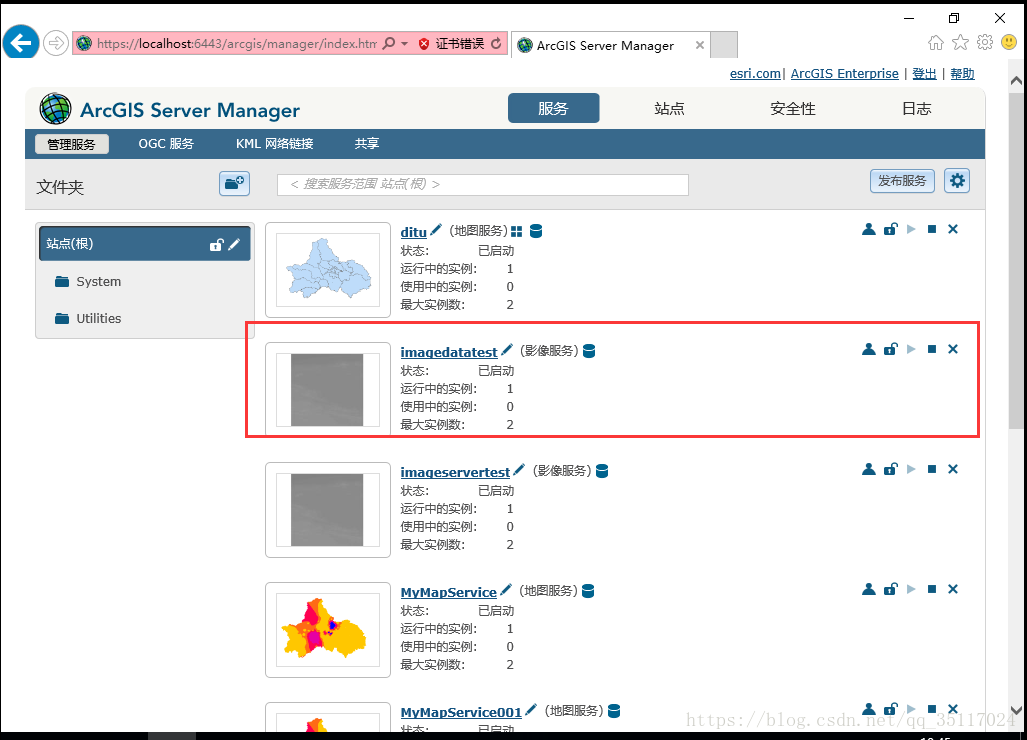Edit imageservertest via pencil icon
The height and width of the screenshot is (740, 1027).
pos(519,470)
